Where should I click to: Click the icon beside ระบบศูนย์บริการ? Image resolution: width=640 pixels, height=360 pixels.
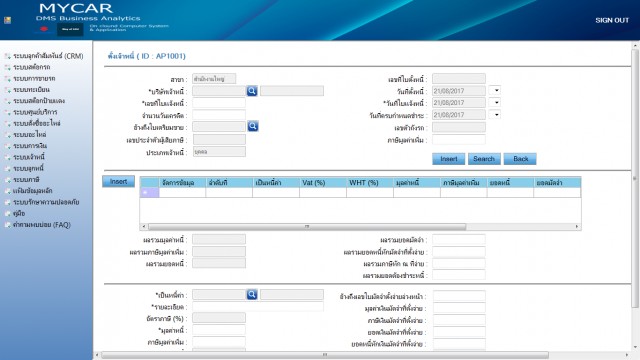click(x=7, y=112)
